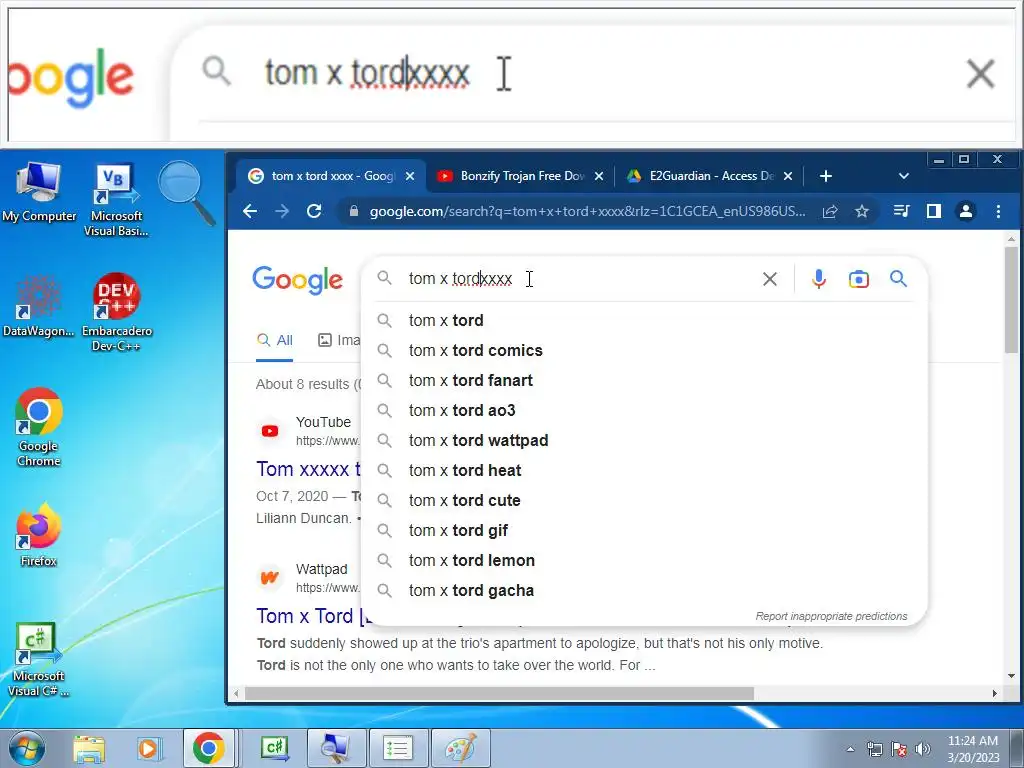Screen dimensions: 1024x768
Task: Go forward in Chrome browser
Action: [281, 211]
